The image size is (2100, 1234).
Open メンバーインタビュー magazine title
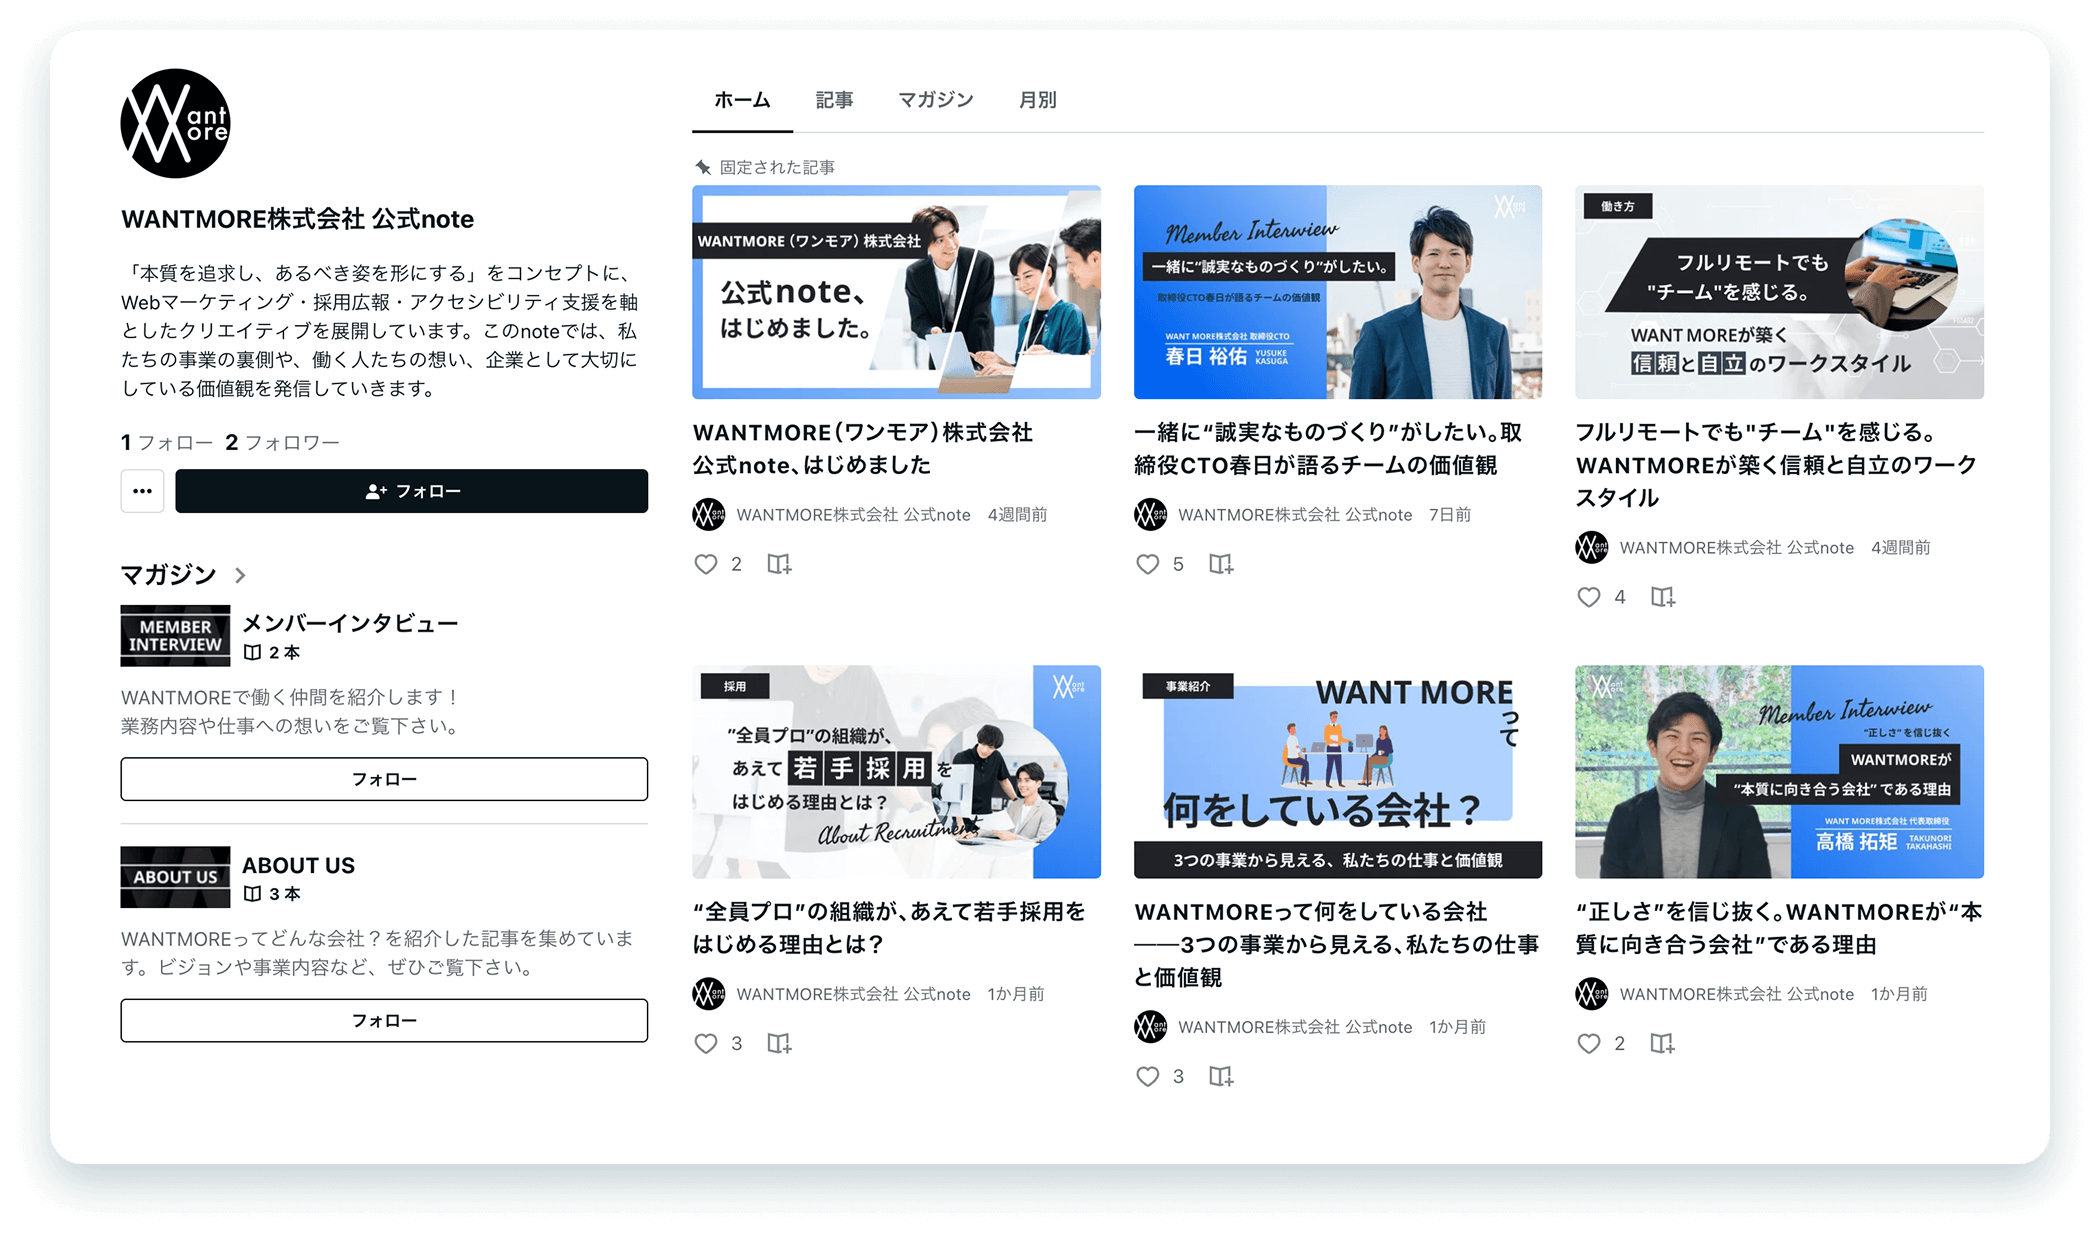pos(350,623)
